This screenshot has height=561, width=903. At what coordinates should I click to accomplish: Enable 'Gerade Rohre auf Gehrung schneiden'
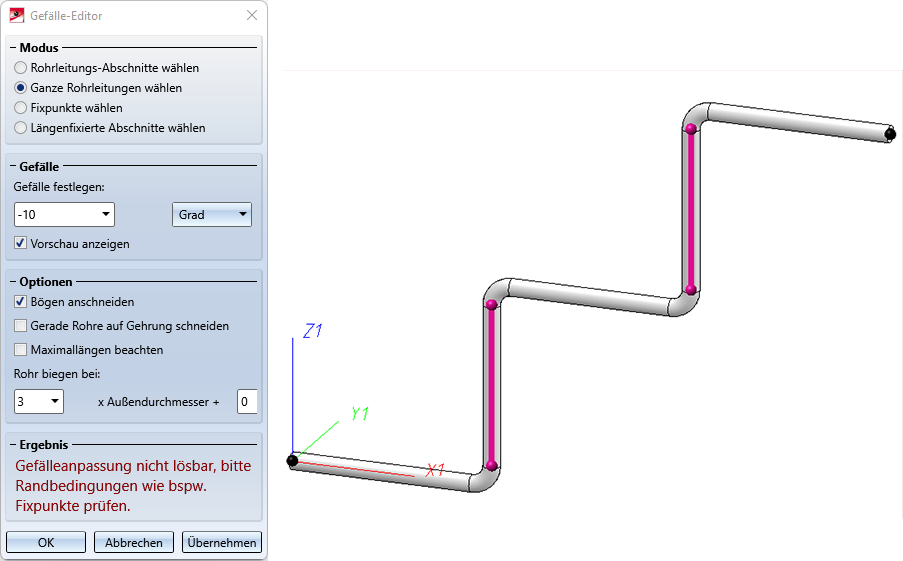pos(21,326)
